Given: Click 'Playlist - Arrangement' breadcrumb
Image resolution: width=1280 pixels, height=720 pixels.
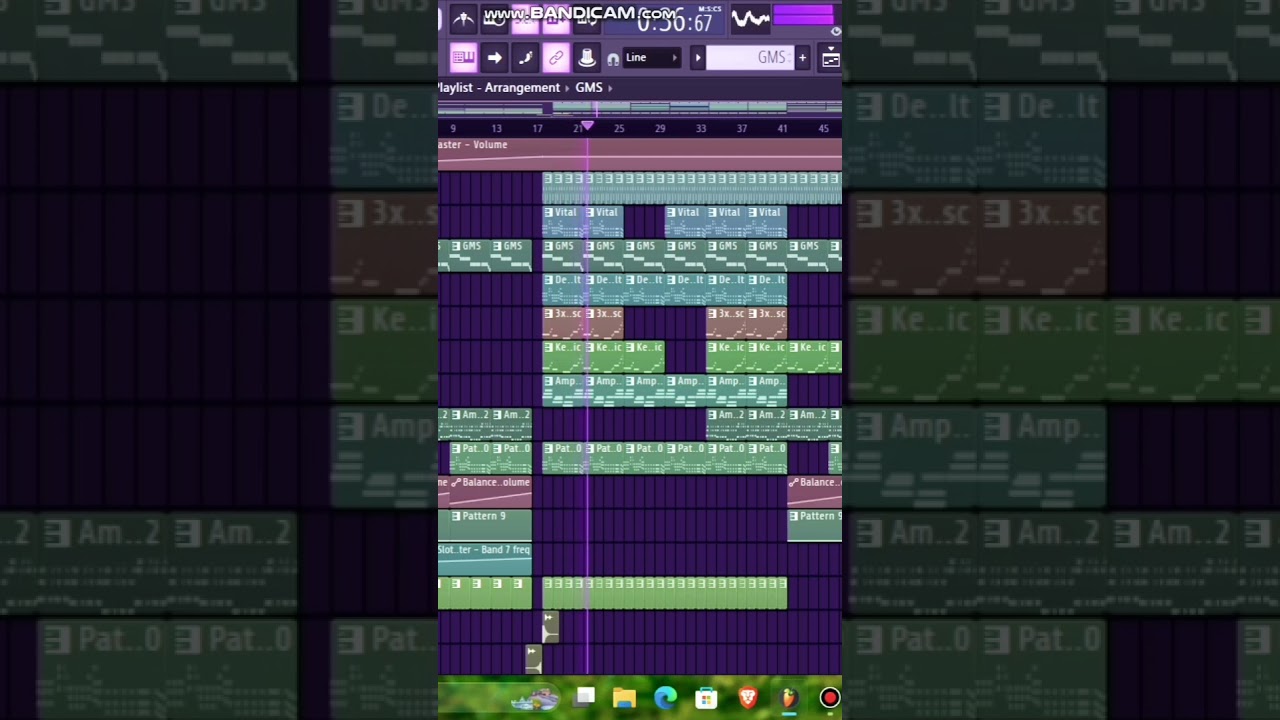Looking at the screenshot, I should point(499,88).
